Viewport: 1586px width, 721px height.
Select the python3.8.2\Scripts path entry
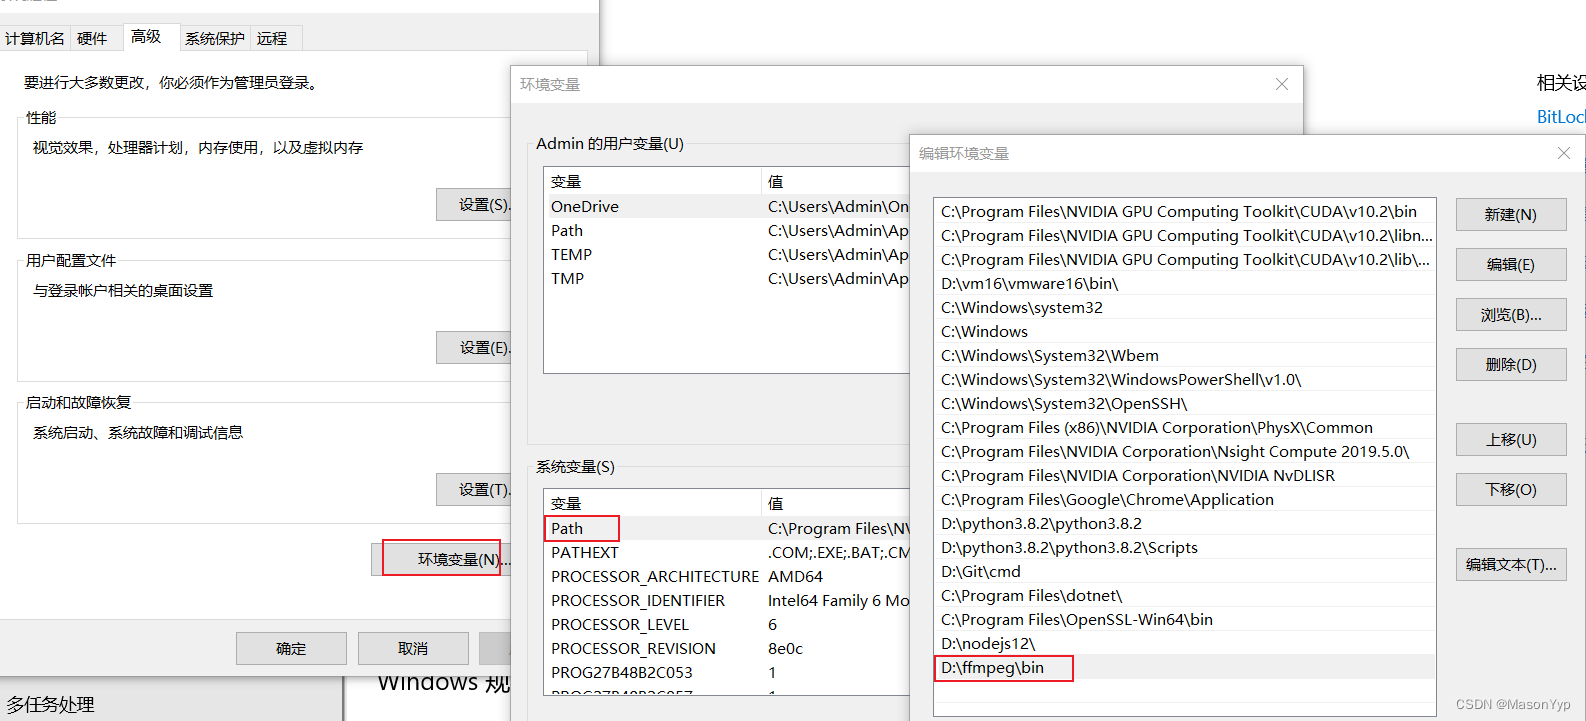(1185, 547)
